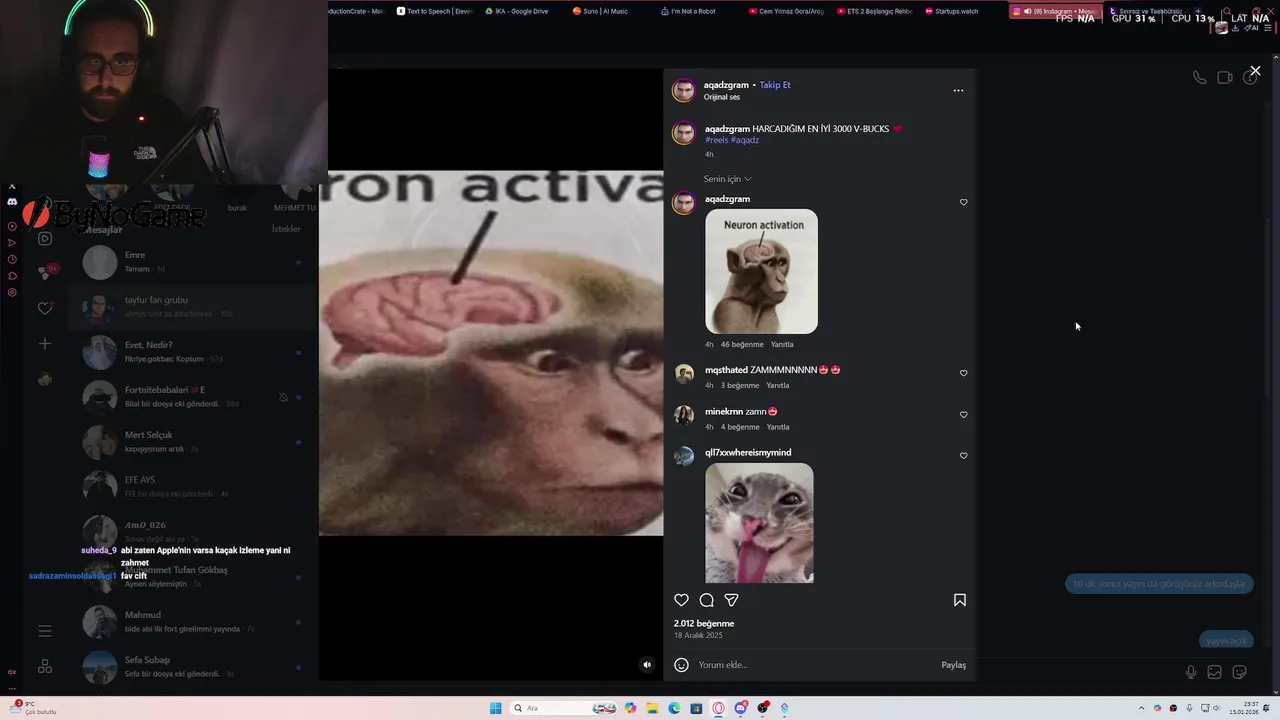1280x720 pixels.
Task: Save the post with the bookmark icon
Action: click(959, 600)
